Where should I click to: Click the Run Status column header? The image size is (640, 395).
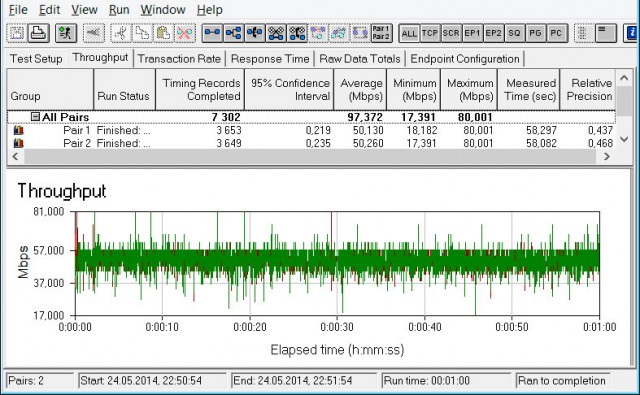tap(124, 89)
